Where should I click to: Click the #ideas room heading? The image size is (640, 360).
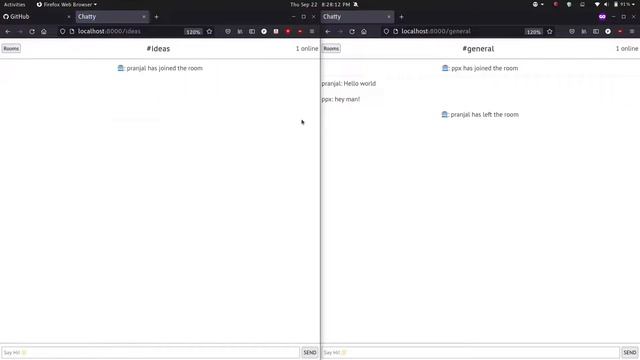[158, 49]
